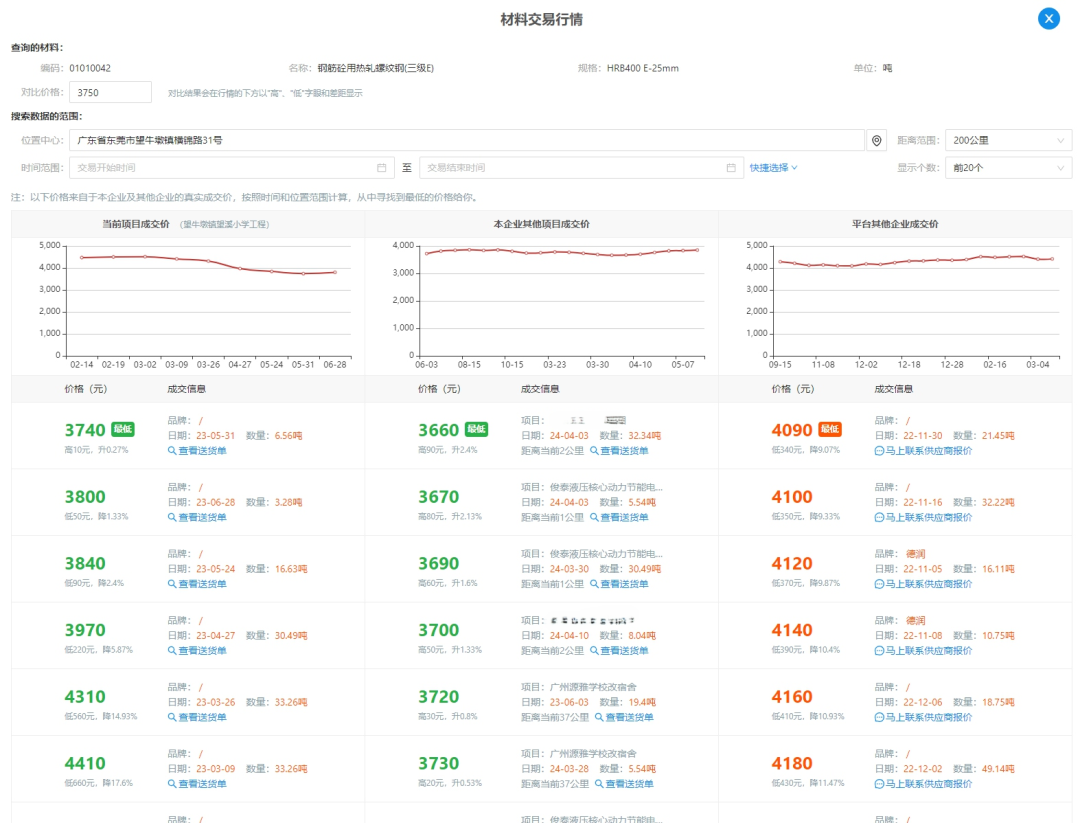Click magnifier icon beside 3740 price's 查看送货单
1080x823 pixels.
point(172,451)
